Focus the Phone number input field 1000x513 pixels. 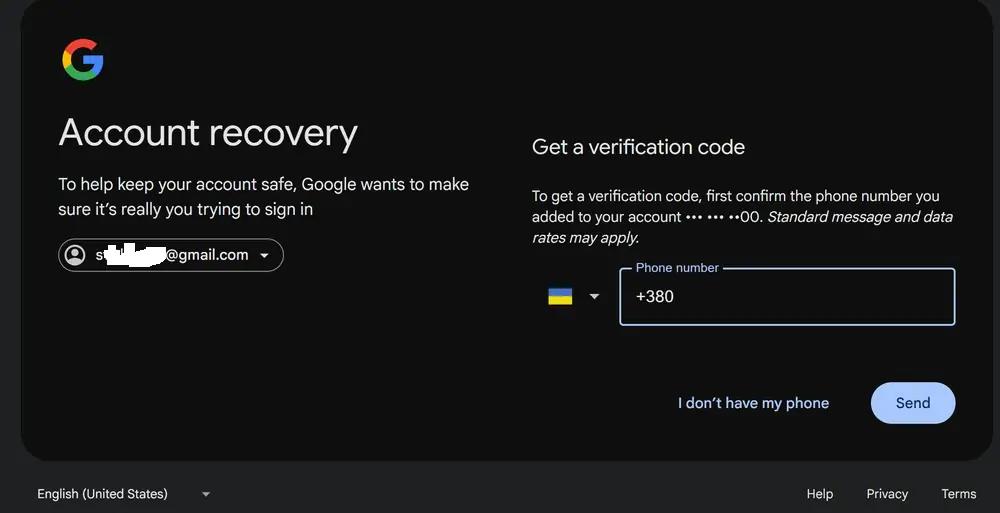click(787, 297)
